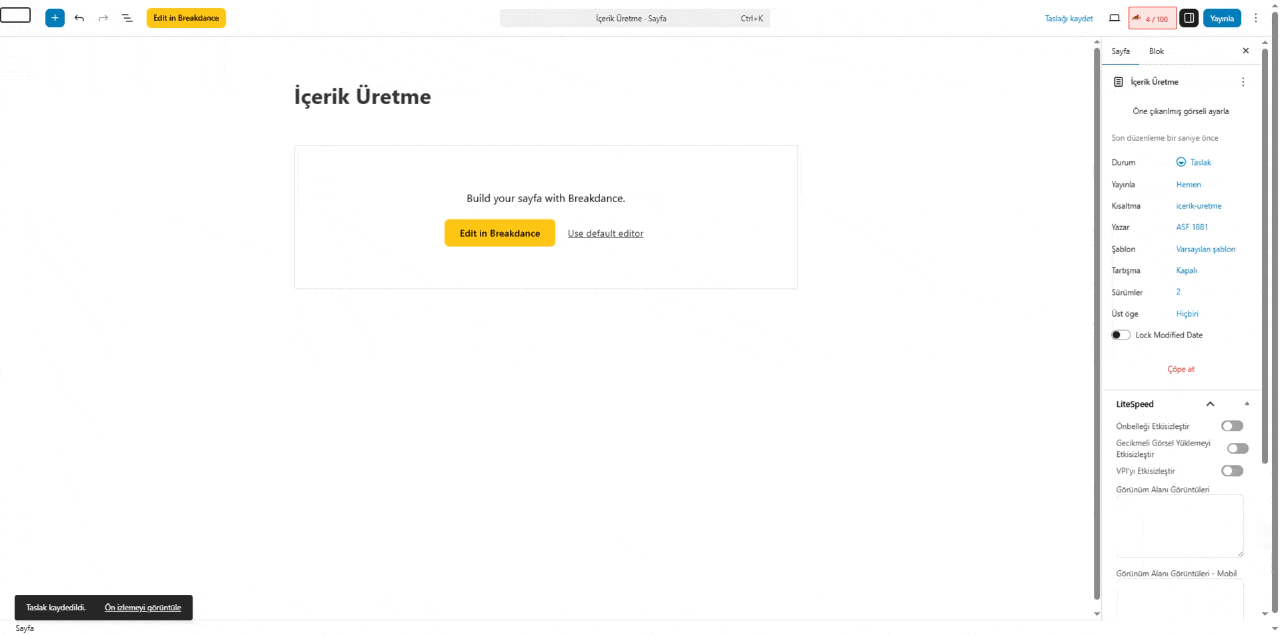Click the Görünüm Alanı Görüntüleri text area
1280x635 pixels.
pyautogui.click(x=1179, y=526)
